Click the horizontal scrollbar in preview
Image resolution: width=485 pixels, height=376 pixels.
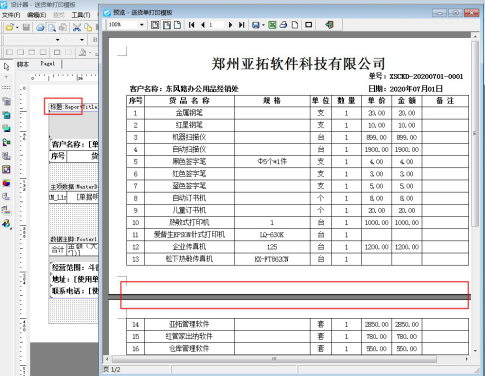[274, 359]
